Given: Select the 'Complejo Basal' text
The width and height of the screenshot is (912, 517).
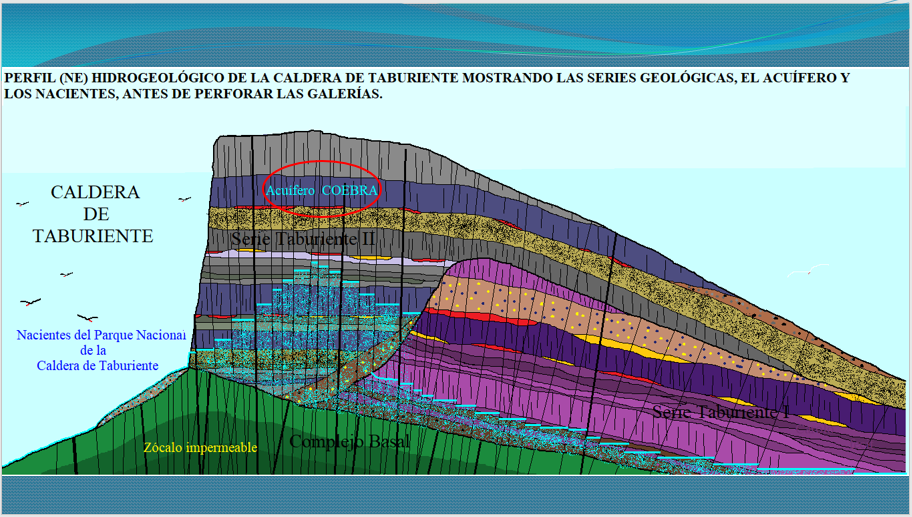Looking at the screenshot, I should [x=349, y=441].
